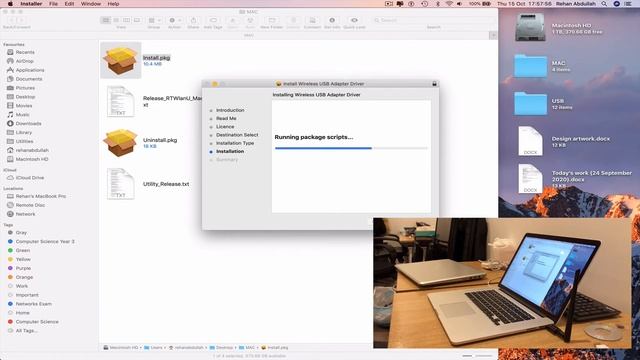The height and width of the screenshot is (360, 640).
Task: Switch Finder to gallery view
Action: [x=137, y=20]
